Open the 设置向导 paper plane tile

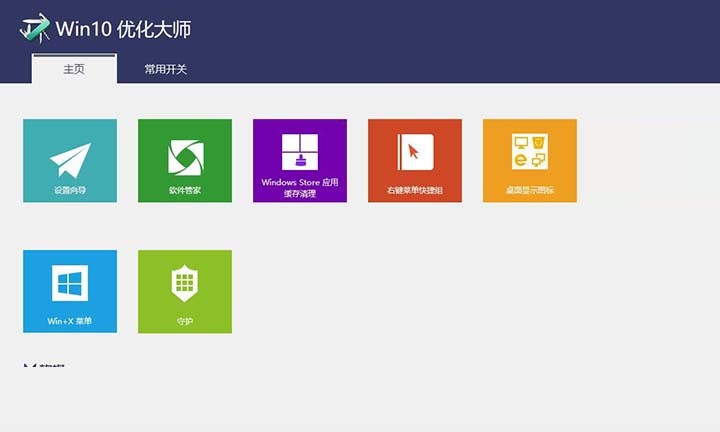click(70, 161)
